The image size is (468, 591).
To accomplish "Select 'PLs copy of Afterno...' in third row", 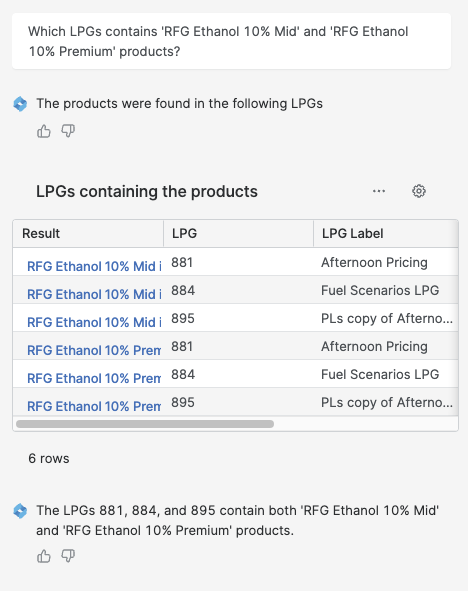I will [387, 318].
